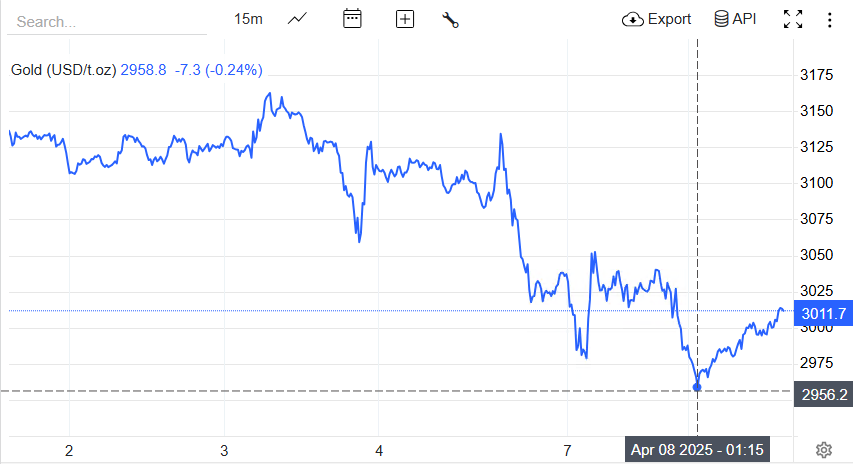This screenshot has height=464, width=853.
Task: Click date 7 on the time axis
Action: [x=567, y=450]
